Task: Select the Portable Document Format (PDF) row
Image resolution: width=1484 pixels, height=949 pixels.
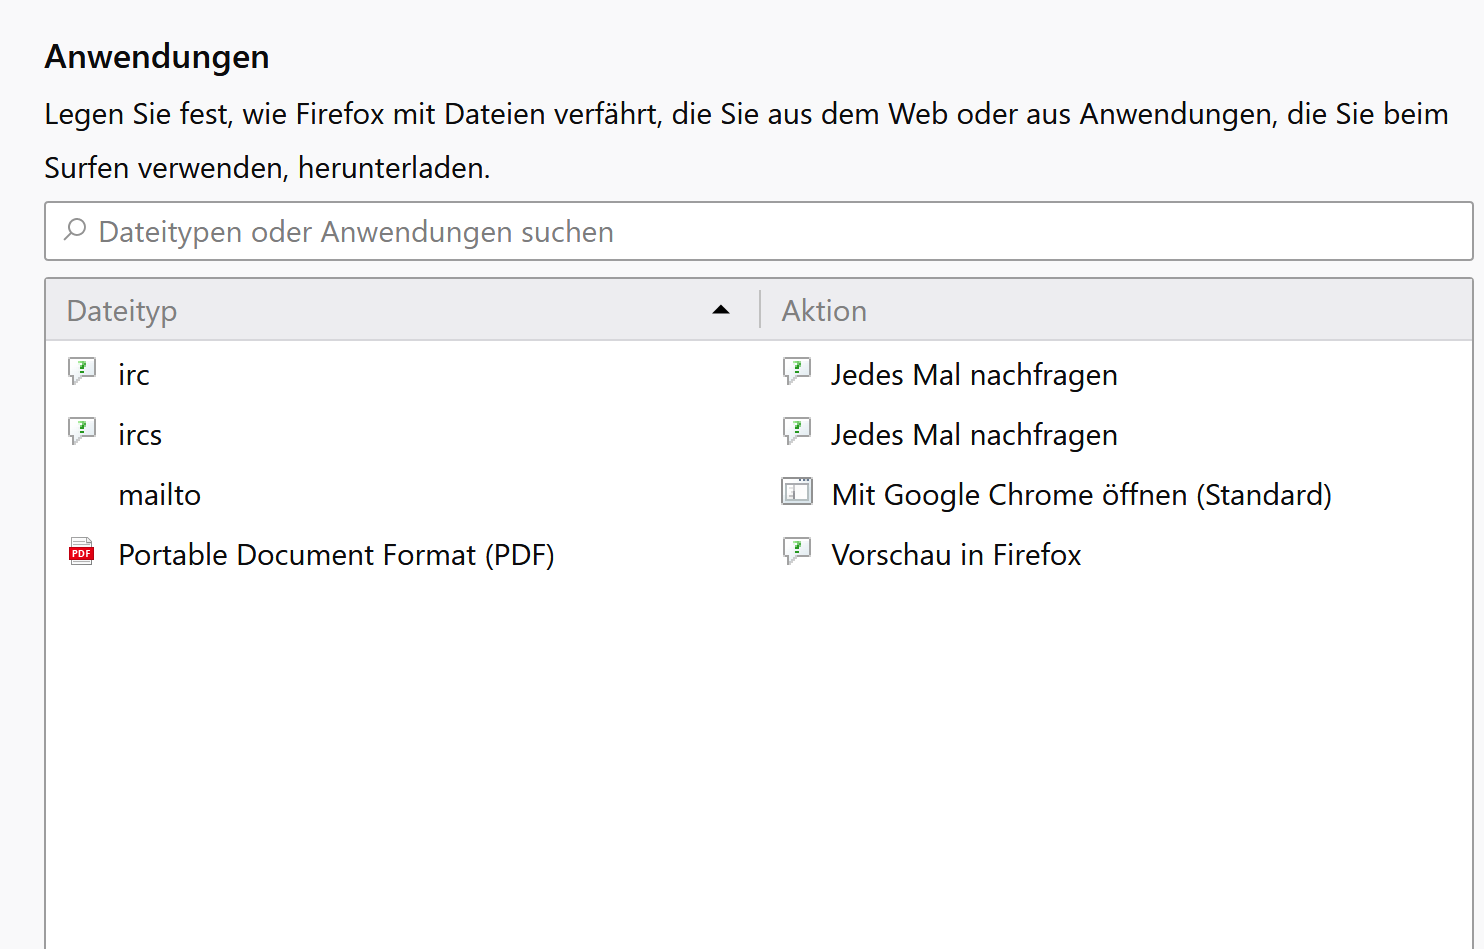Action: point(336,555)
